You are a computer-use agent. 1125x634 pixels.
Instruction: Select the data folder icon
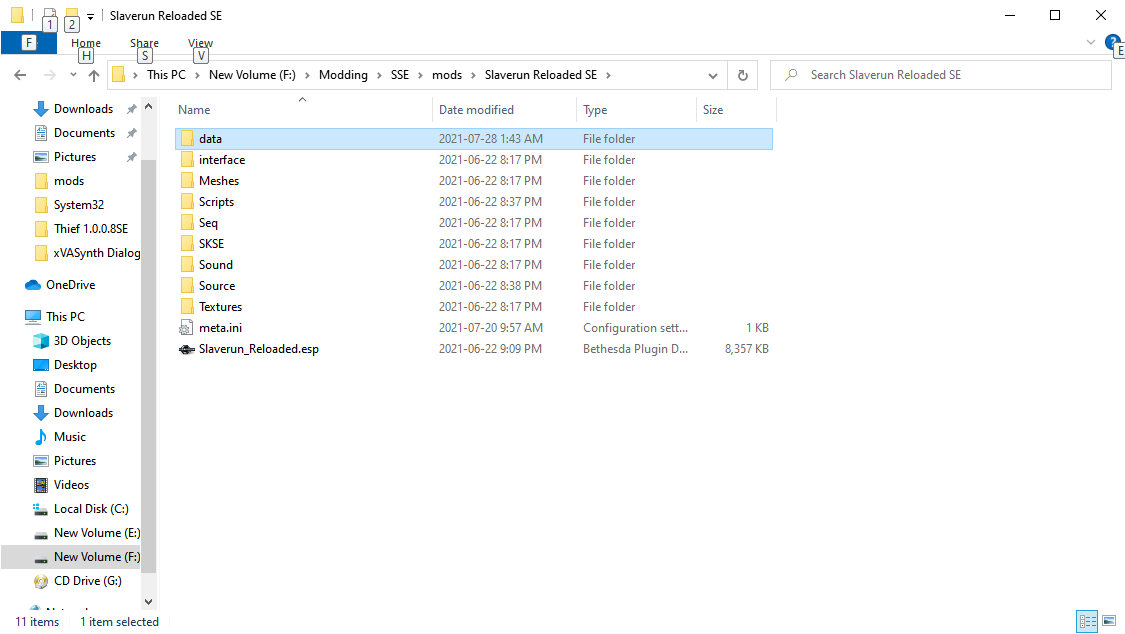[187, 138]
